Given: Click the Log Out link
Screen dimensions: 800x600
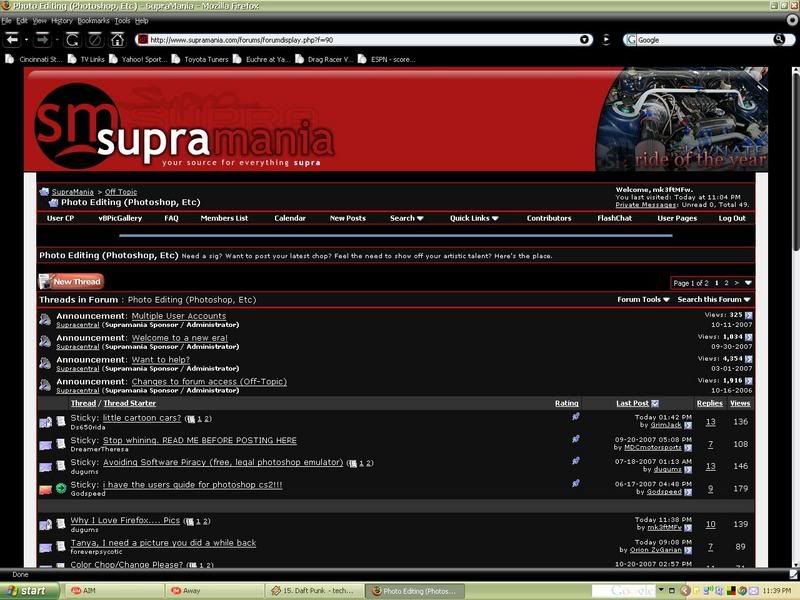Looking at the screenshot, I should (732, 218).
